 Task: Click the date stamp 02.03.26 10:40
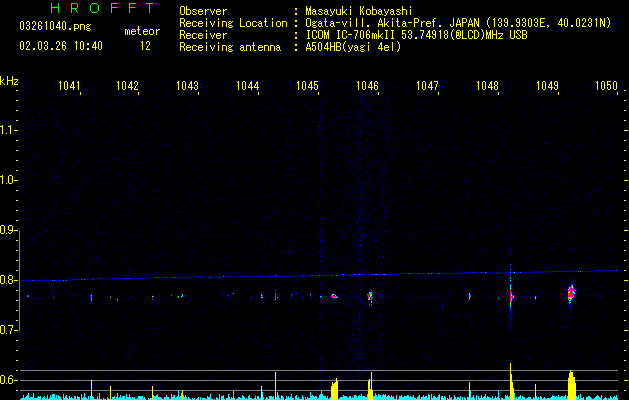tap(61, 46)
